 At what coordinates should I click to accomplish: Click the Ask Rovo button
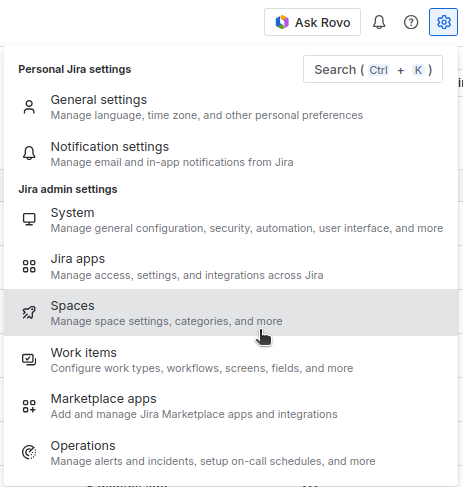coord(312,22)
